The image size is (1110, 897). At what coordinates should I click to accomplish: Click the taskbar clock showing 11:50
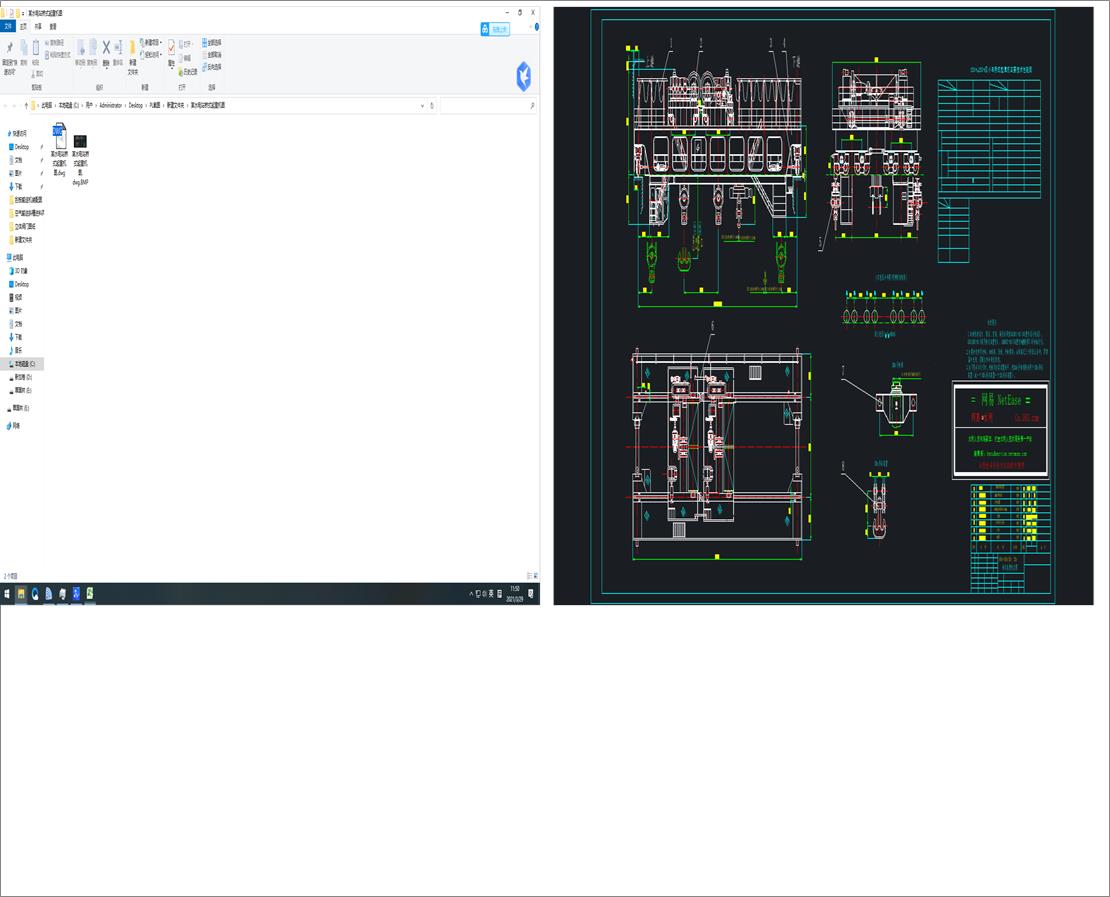click(x=515, y=594)
